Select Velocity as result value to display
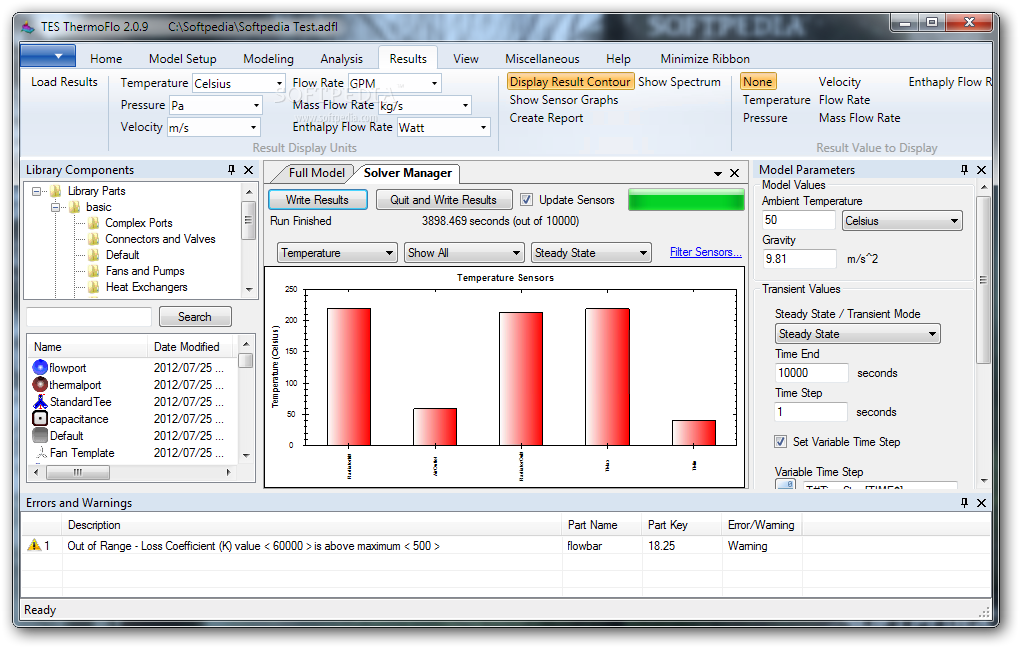This screenshot has width=1020, height=648. coord(839,82)
